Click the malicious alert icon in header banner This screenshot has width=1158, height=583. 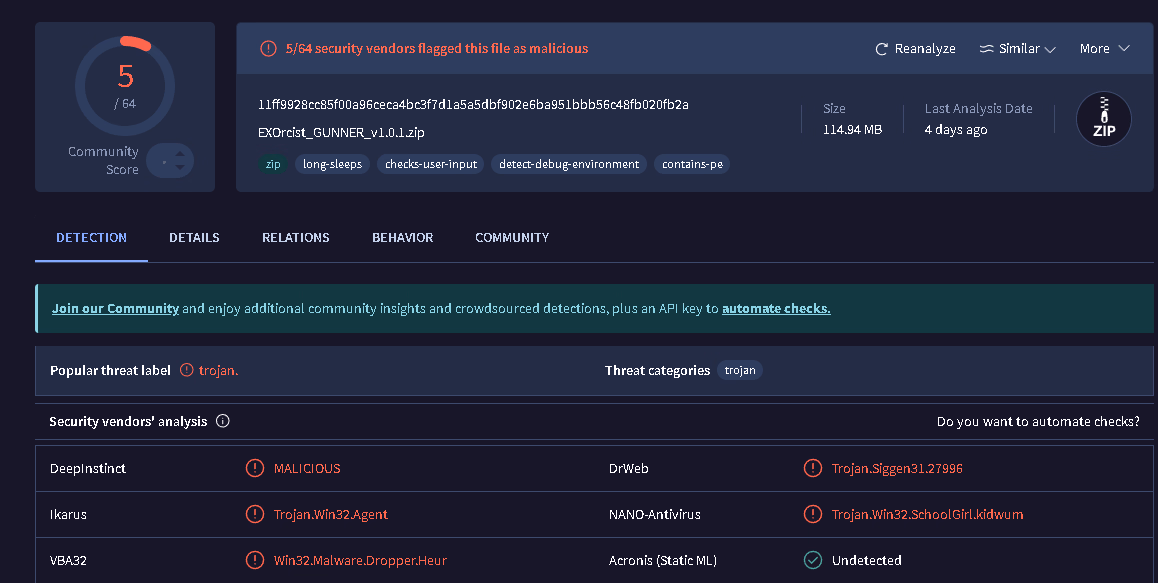[268, 48]
